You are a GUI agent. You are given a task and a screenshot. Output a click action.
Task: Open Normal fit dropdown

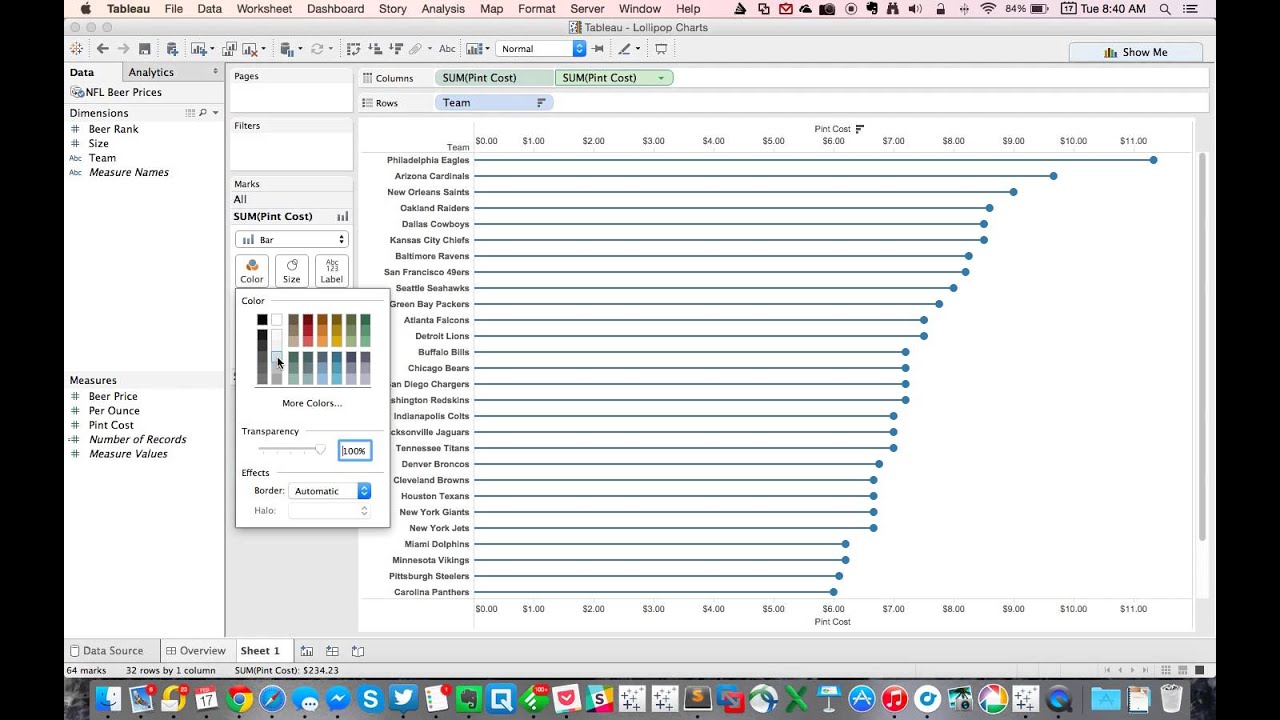[x=541, y=48]
